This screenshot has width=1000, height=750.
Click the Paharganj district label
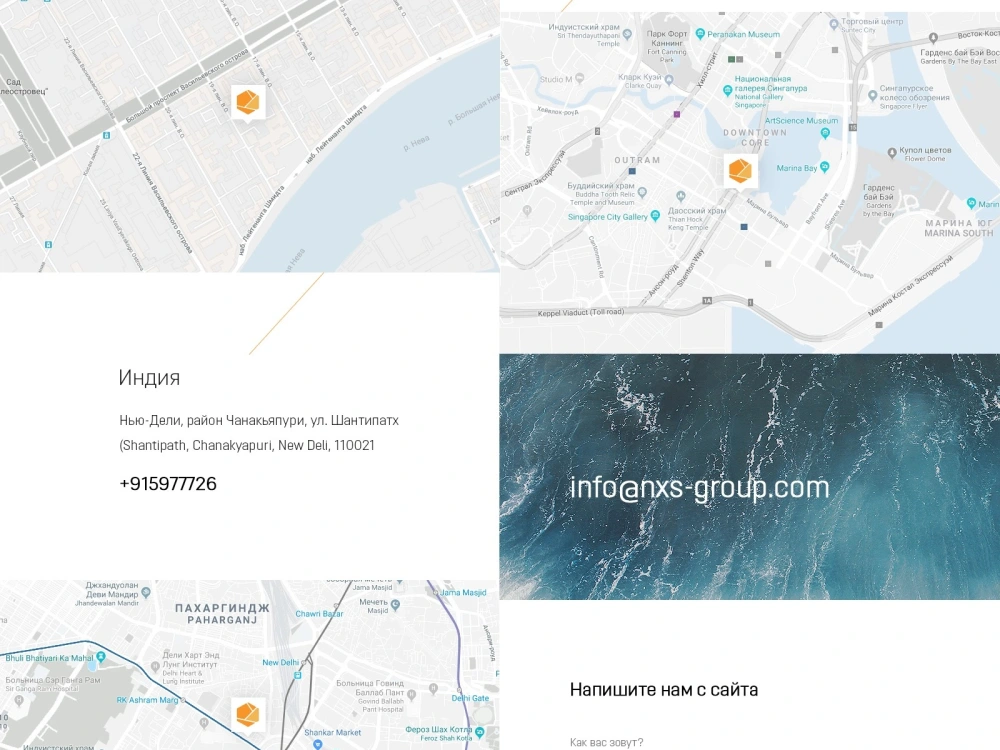coord(222,614)
